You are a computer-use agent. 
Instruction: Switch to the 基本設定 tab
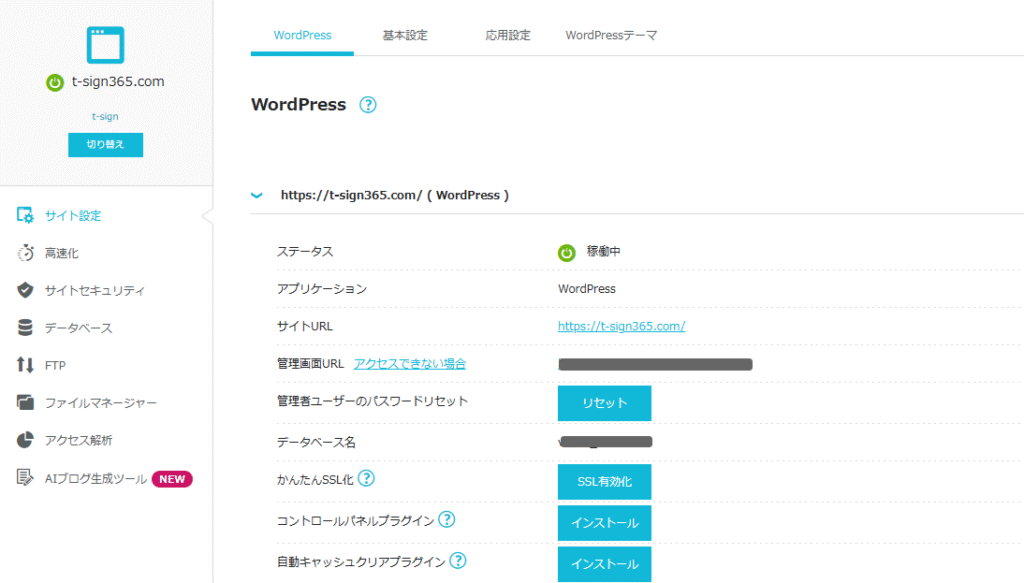405,35
